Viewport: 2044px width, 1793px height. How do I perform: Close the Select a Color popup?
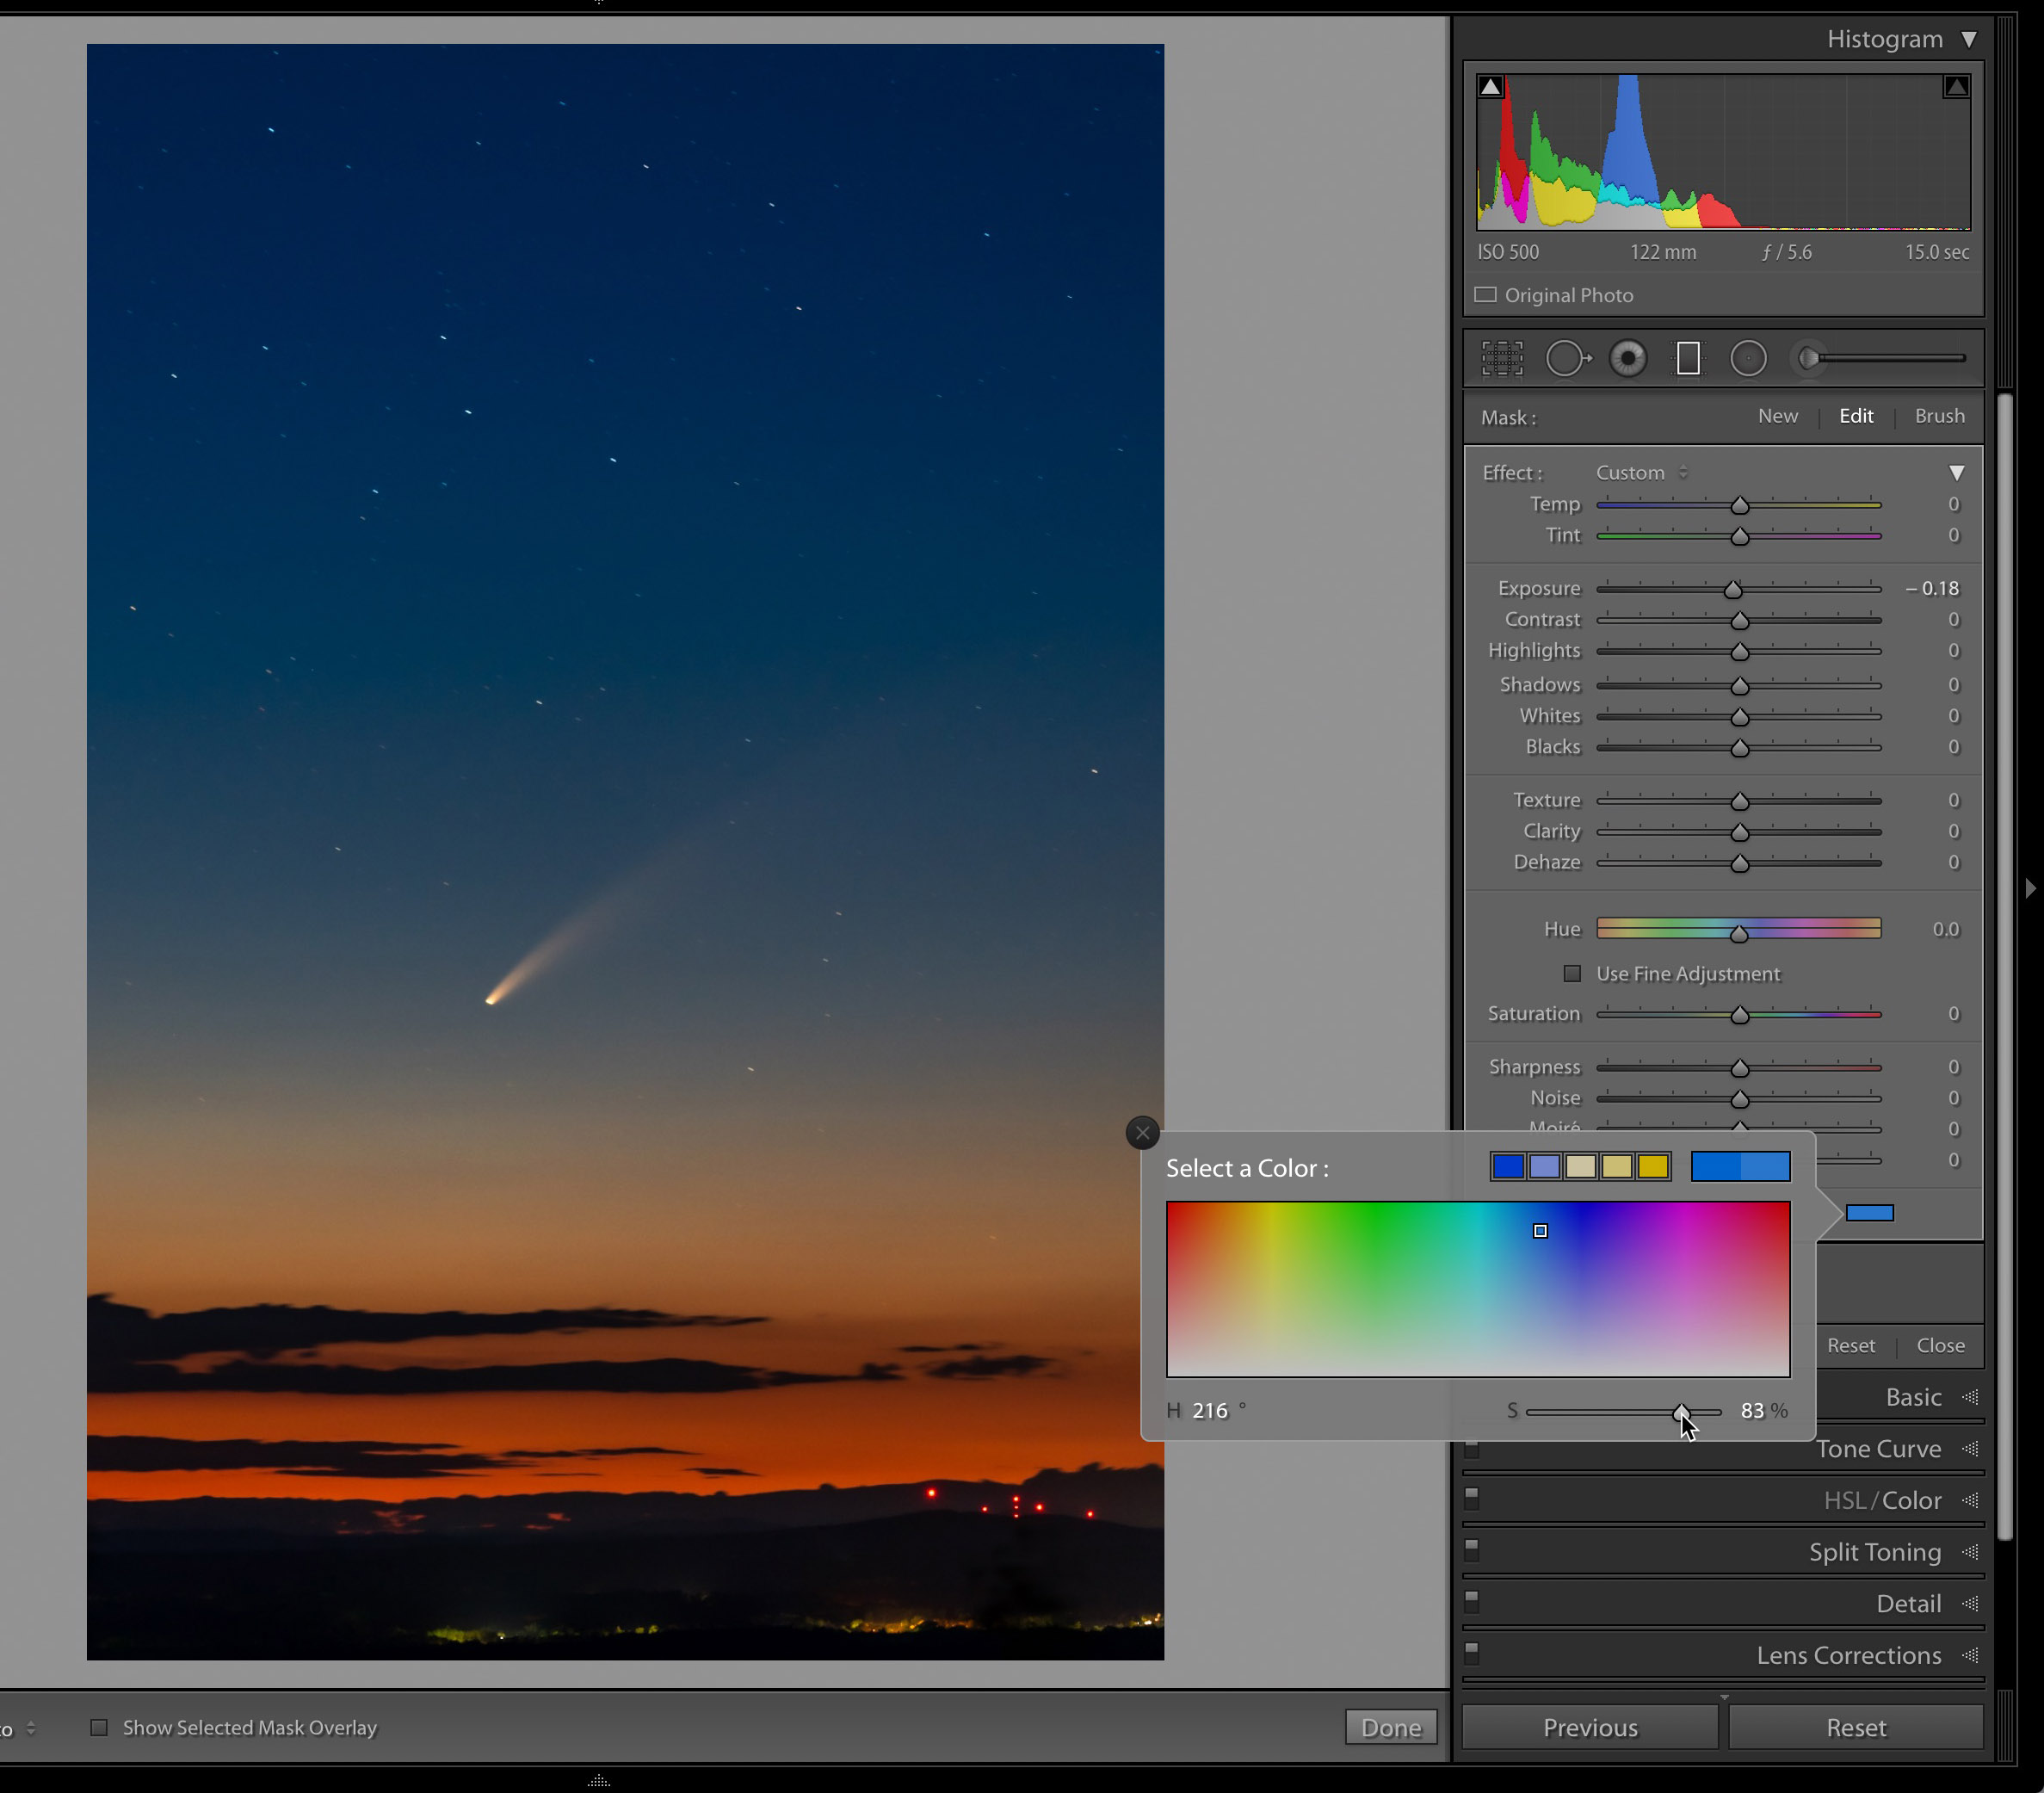(x=1142, y=1133)
